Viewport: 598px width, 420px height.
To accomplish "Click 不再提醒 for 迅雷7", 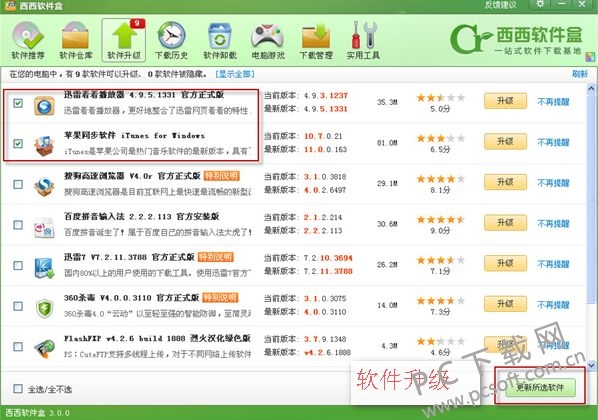I will coord(553,264).
